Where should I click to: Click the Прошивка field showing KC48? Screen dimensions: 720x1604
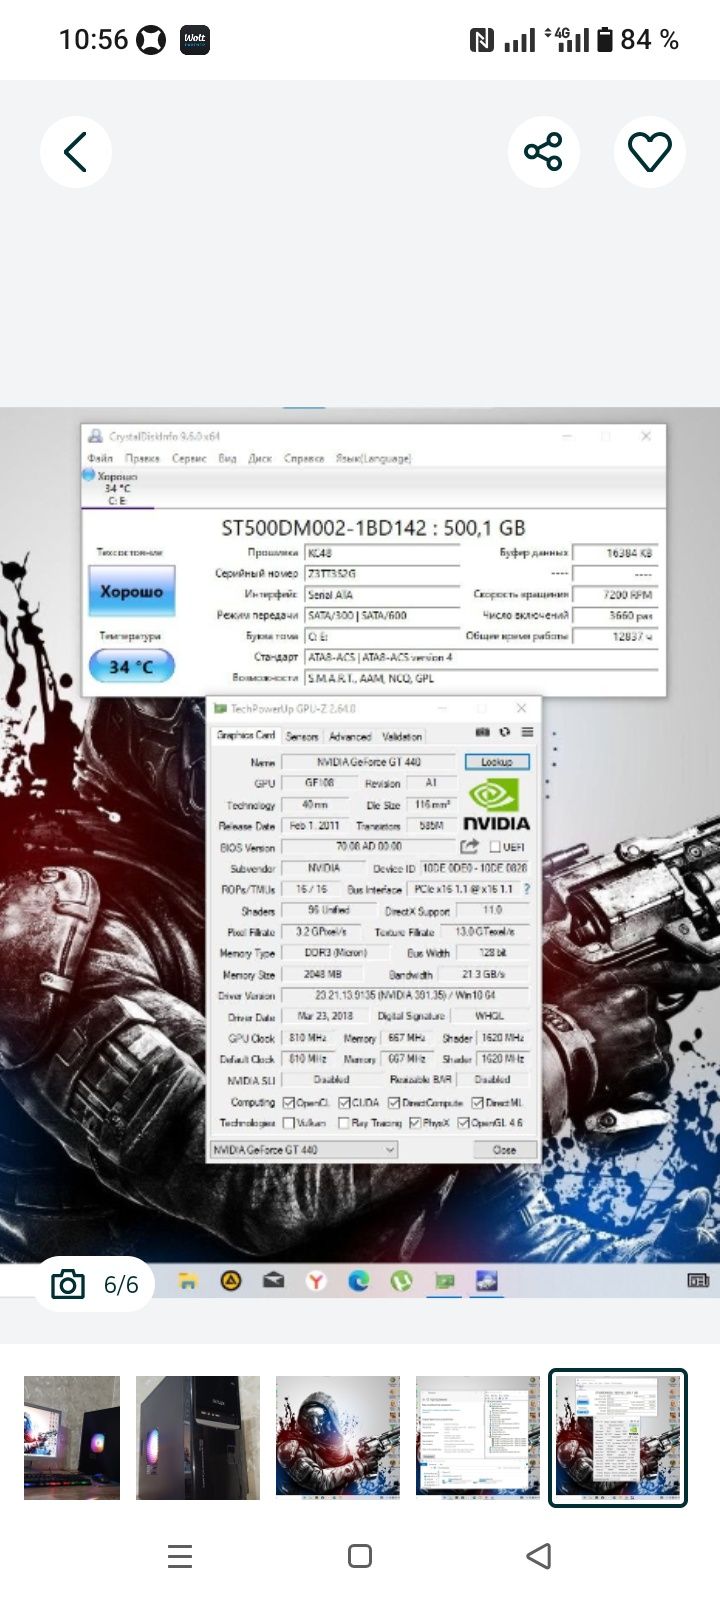(x=382, y=552)
